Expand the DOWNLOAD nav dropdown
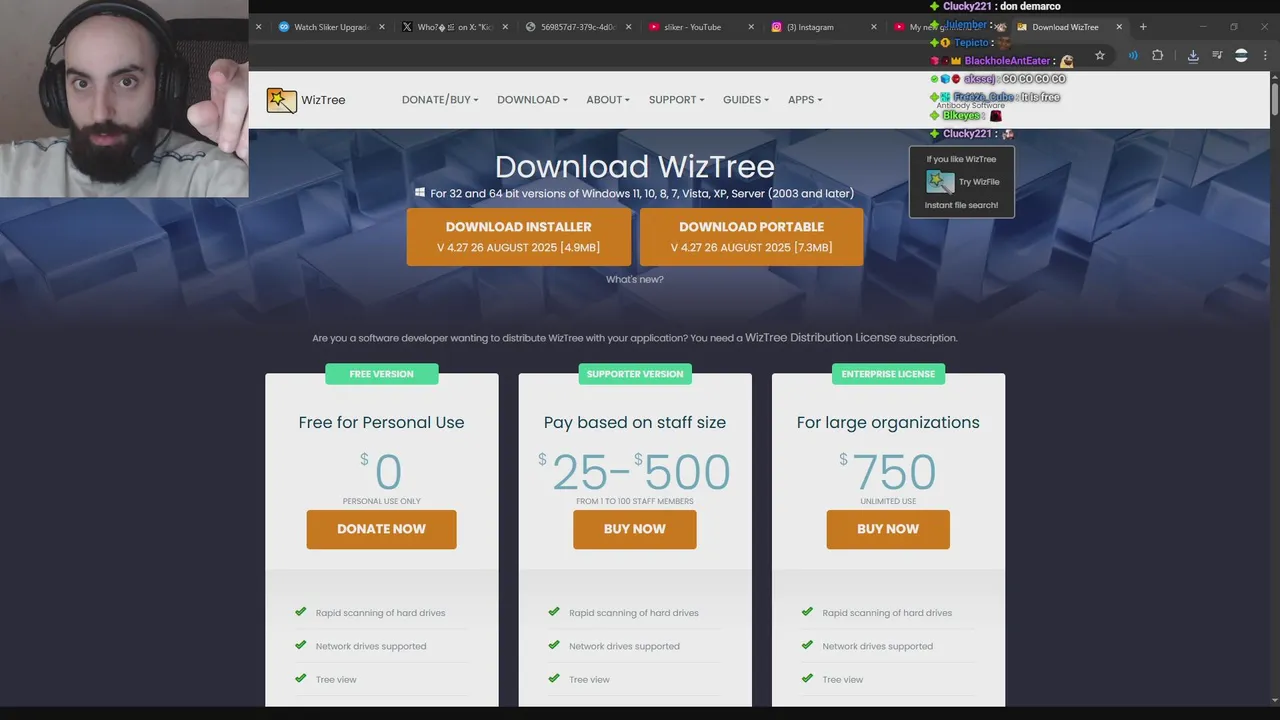This screenshot has height=720, width=1280. [x=532, y=100]
